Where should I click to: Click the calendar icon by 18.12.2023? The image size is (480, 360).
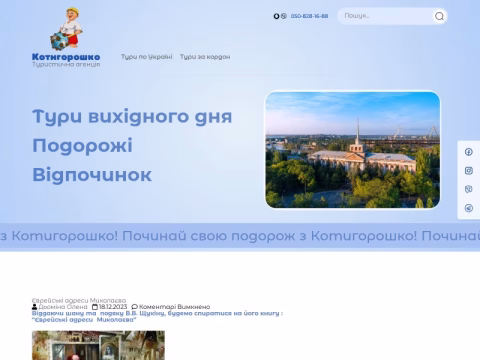coord(95,307)
